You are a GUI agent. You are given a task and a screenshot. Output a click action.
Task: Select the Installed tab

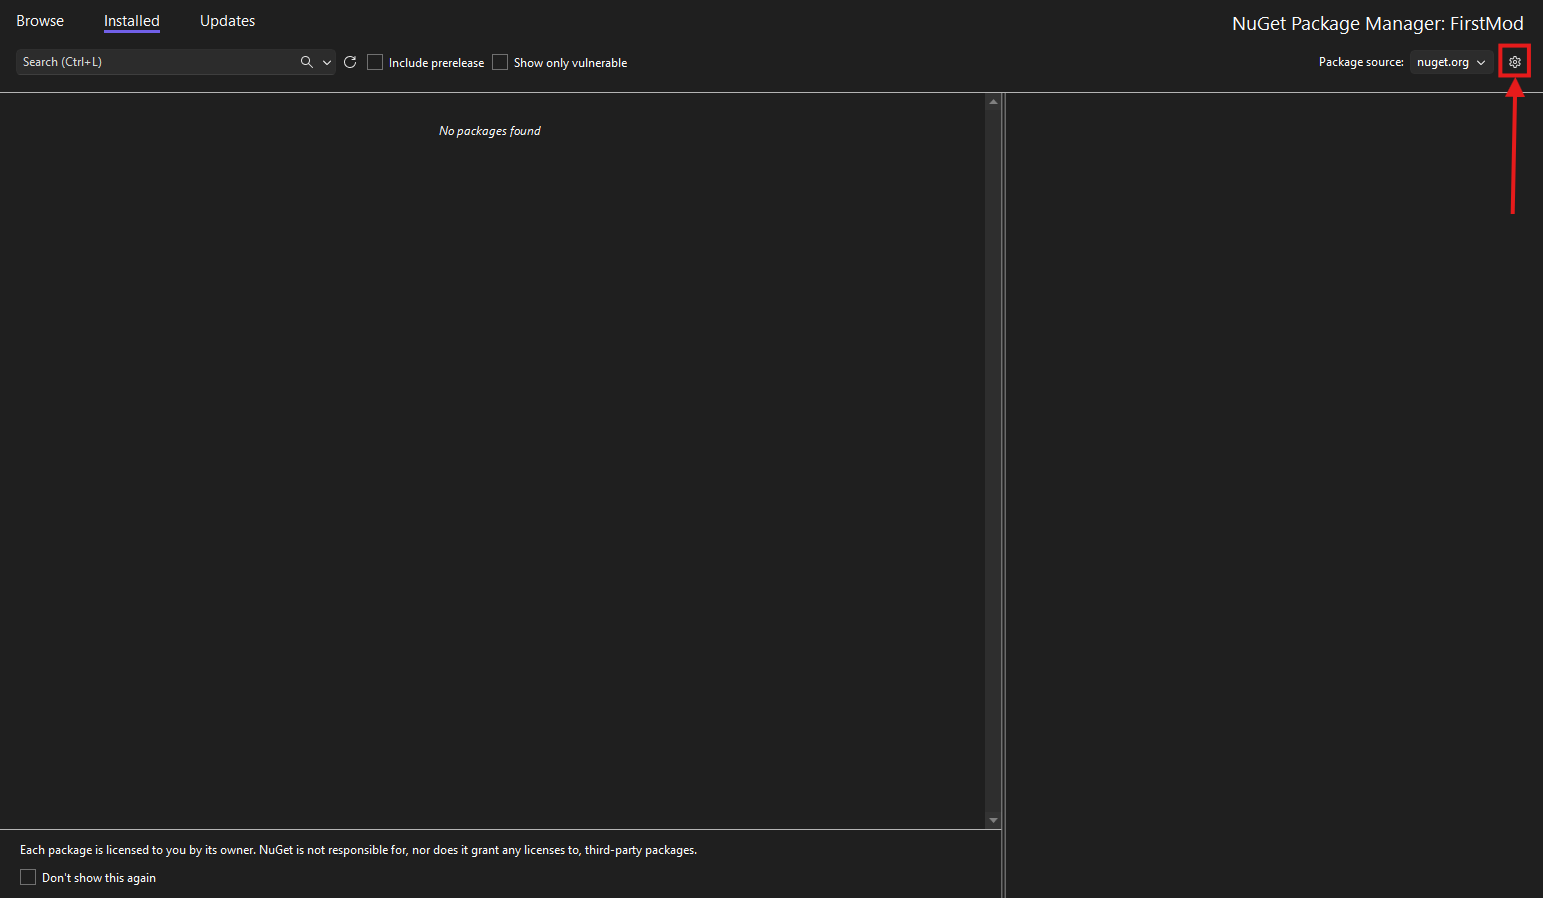click(131, 21)
